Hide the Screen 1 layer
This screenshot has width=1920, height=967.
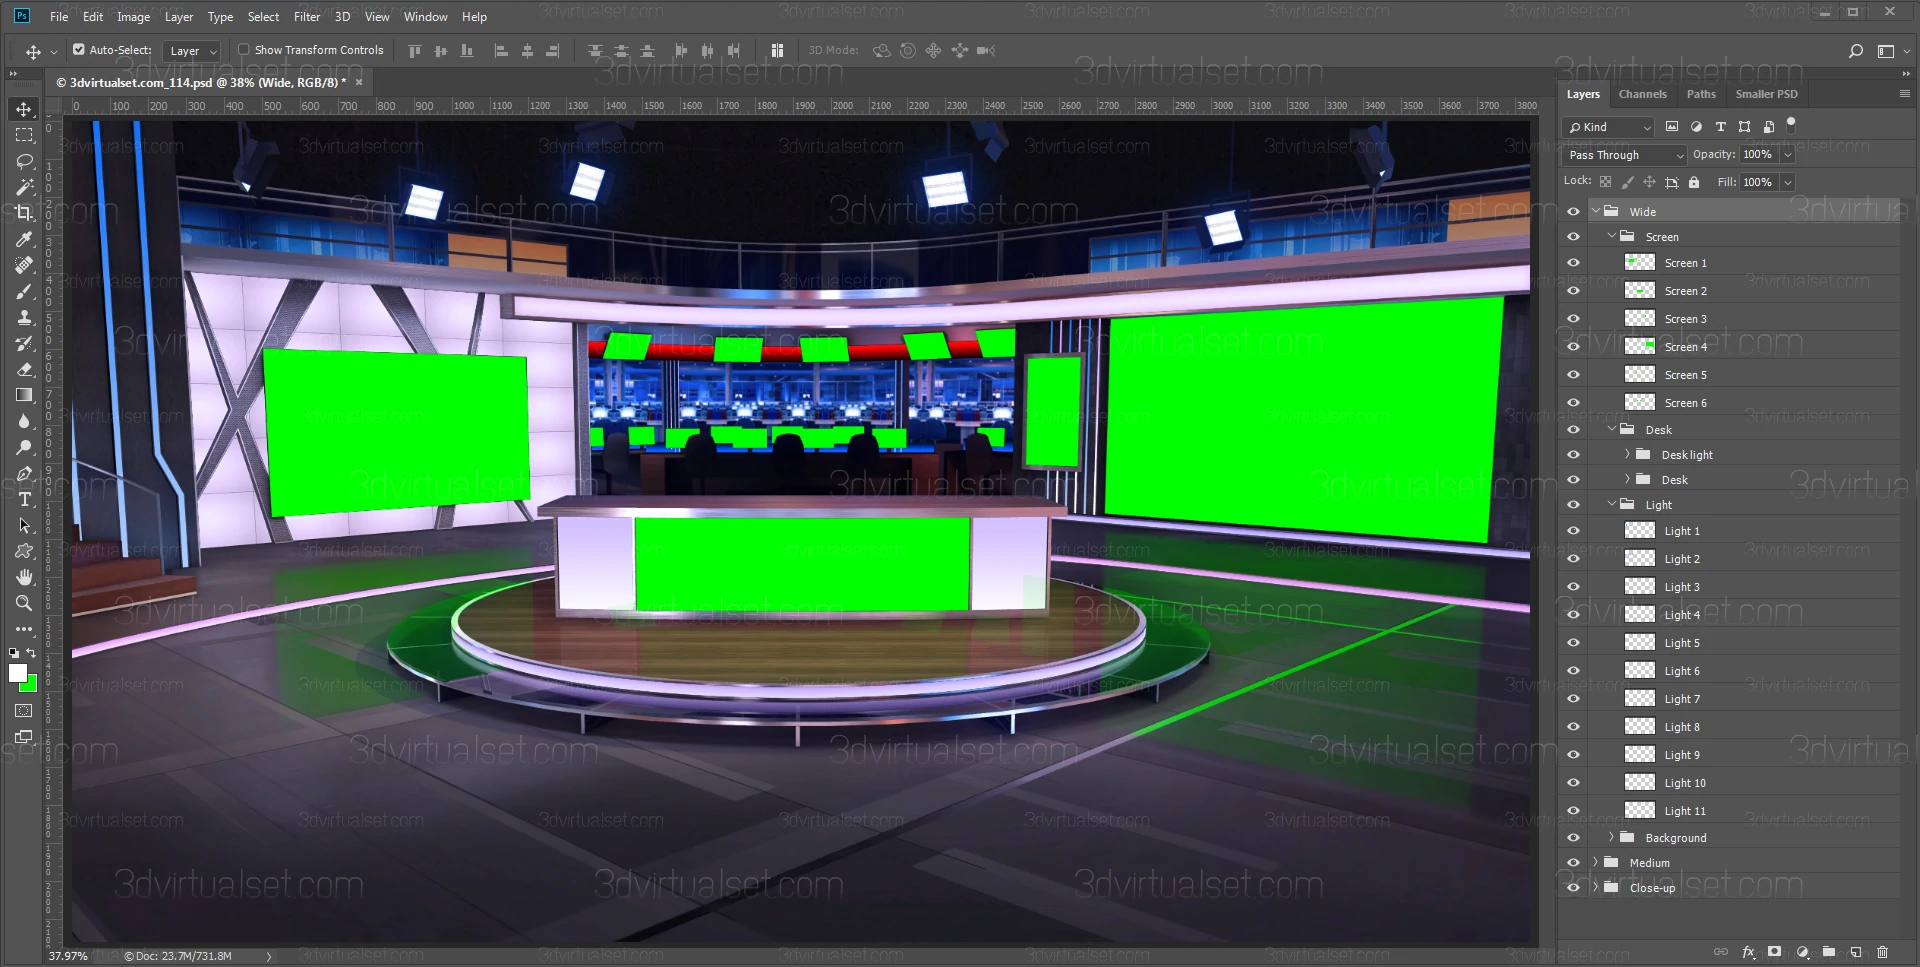tap(1573, 263)
